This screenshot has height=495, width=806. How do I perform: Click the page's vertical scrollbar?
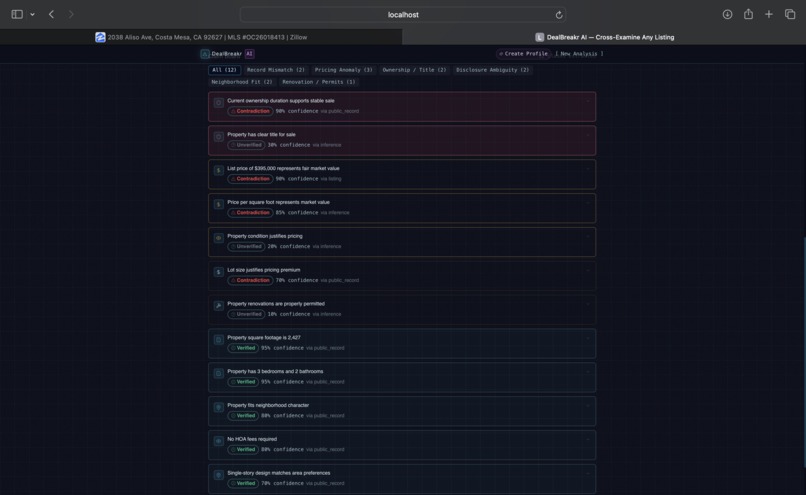click(x=804, y=352)
